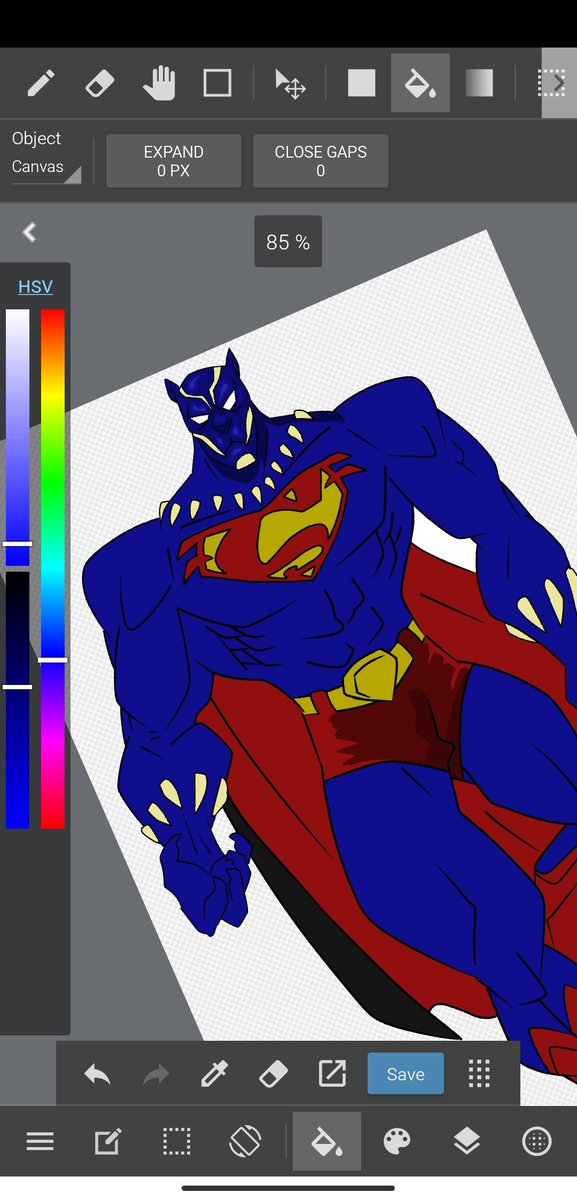
Task: Tap the 85 % zoom indicator
Action: [x=288, y=242]
